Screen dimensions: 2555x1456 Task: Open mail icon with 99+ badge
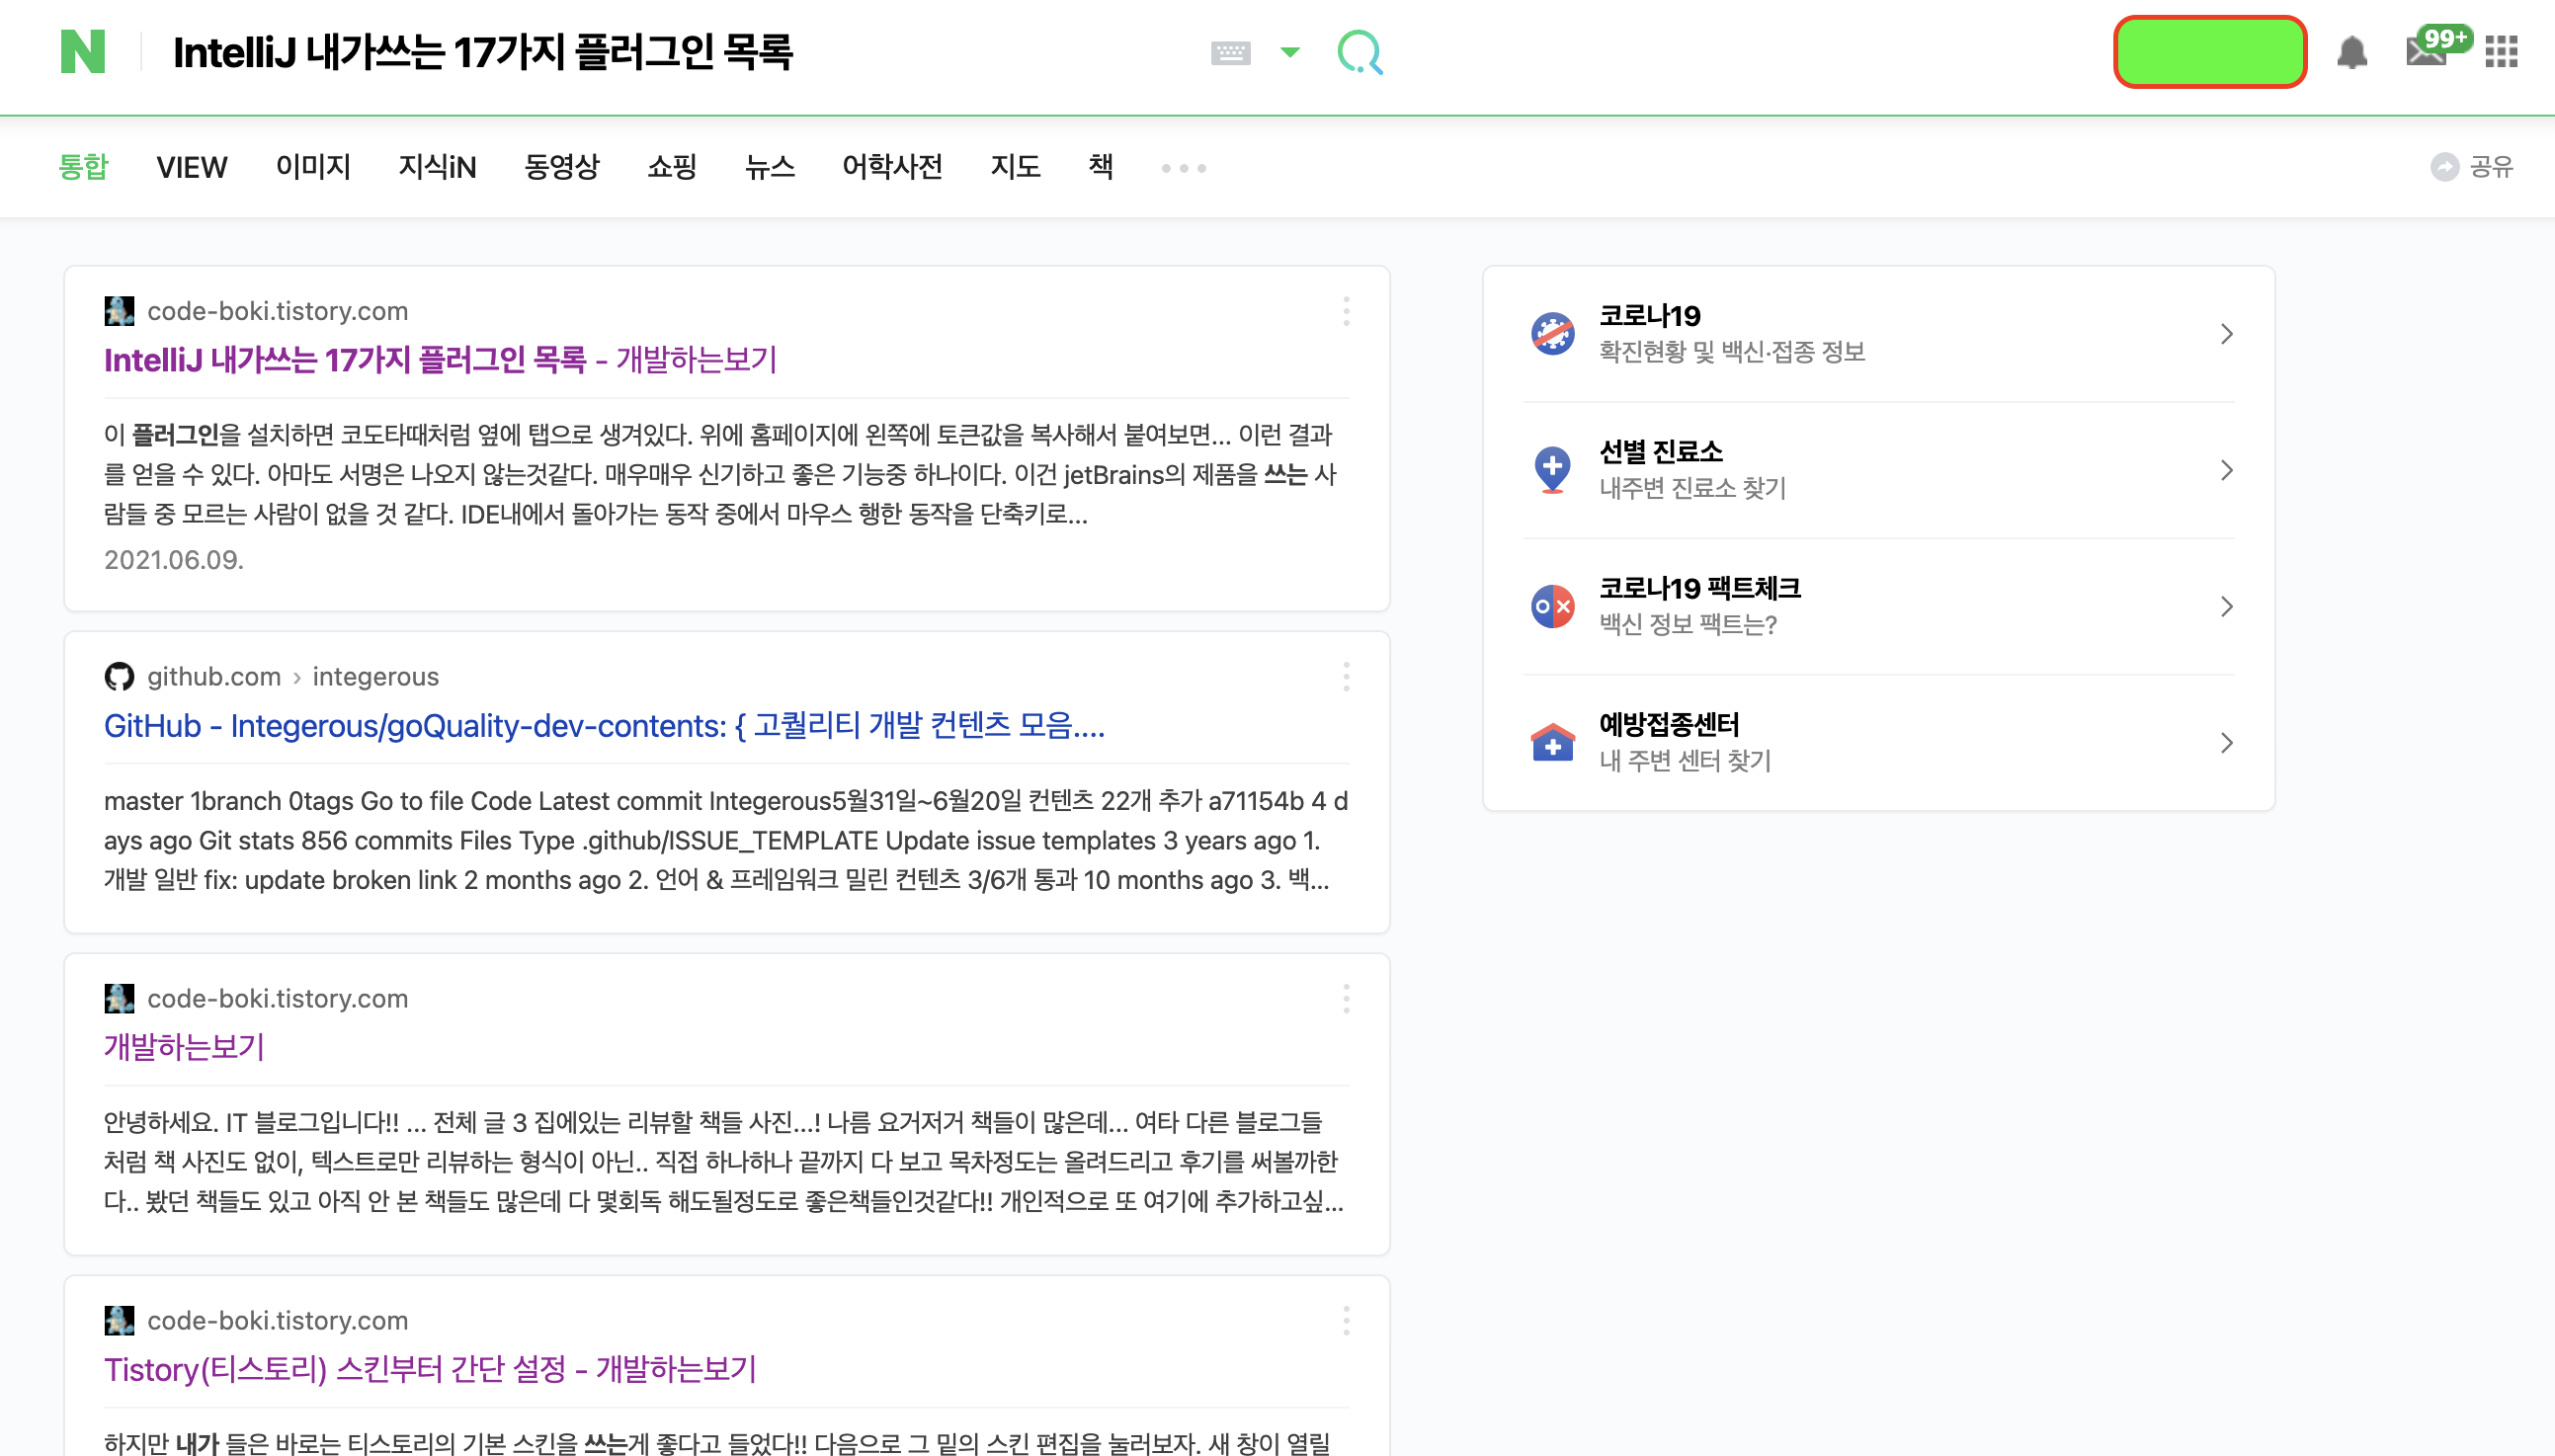click(2427, 50)
